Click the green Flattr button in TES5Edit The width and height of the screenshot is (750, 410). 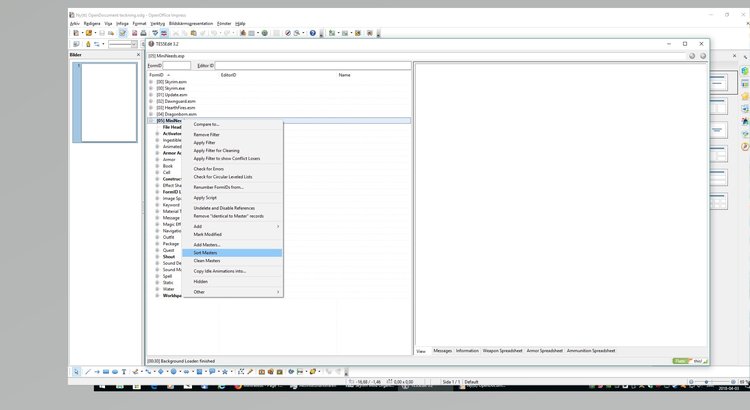681,361
